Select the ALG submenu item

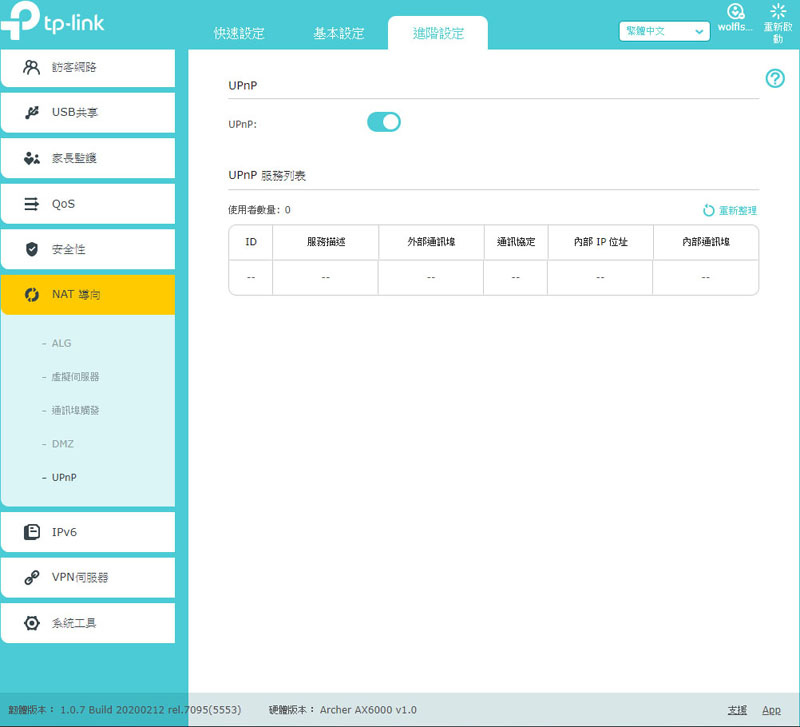click(x=61, y=343)
